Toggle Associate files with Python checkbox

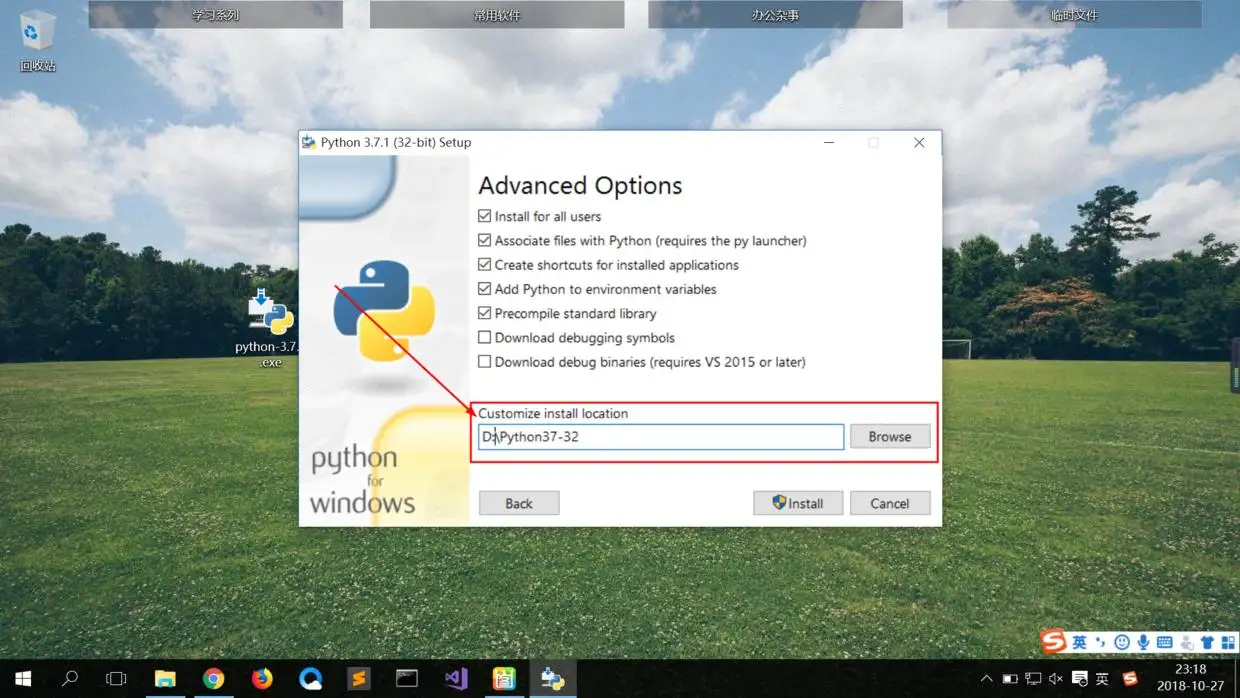(484, 240)
